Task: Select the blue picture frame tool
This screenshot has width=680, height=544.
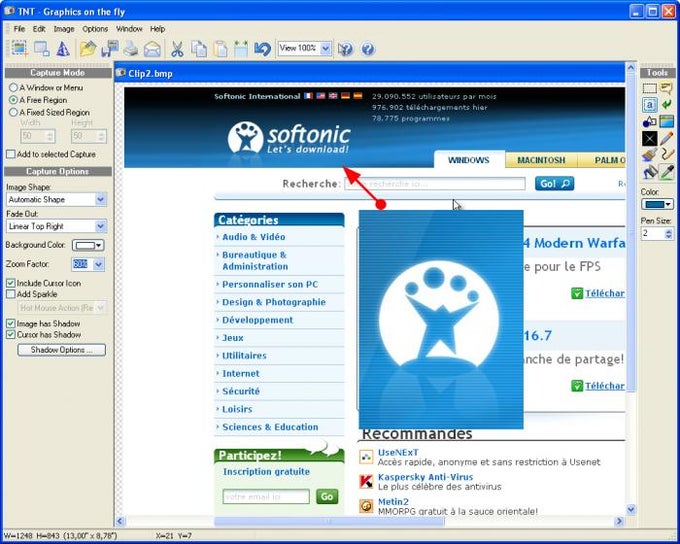Action: tap(666, 121)
